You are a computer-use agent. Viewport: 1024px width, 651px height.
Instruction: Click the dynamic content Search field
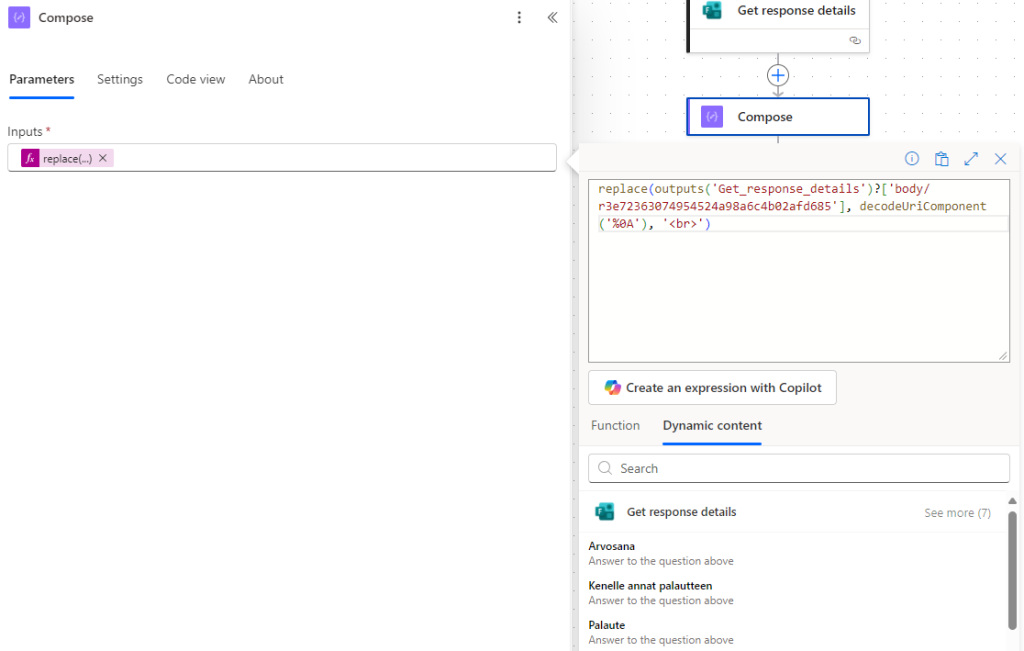click(x=800, y=468)
